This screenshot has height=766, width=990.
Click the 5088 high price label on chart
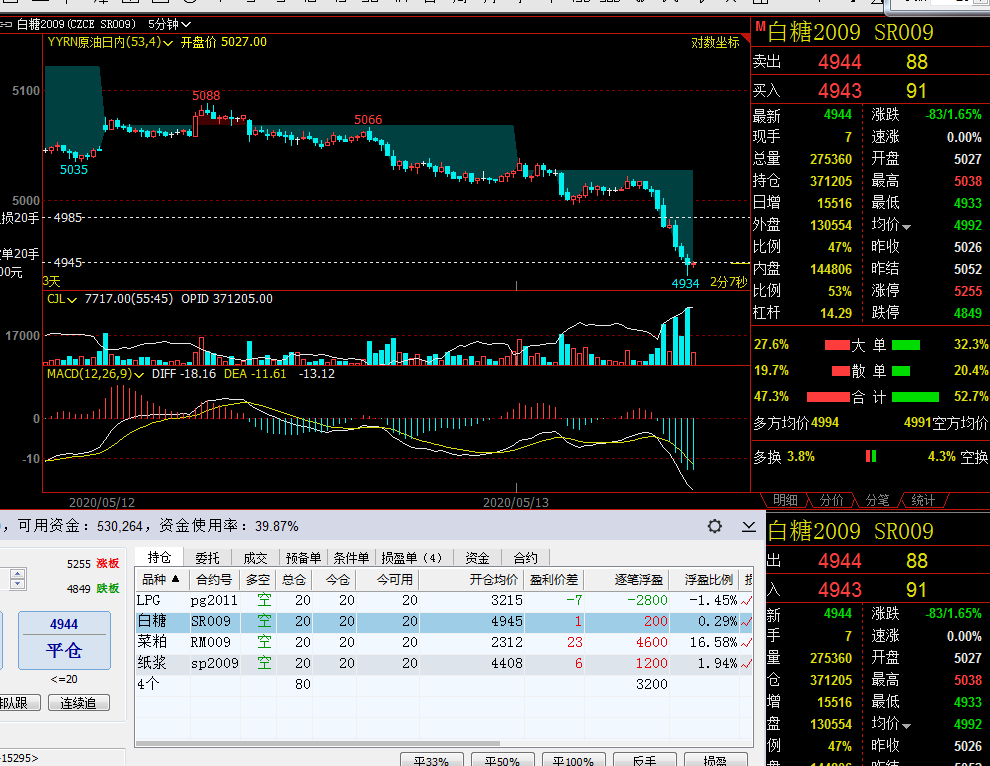coord(206,96)
